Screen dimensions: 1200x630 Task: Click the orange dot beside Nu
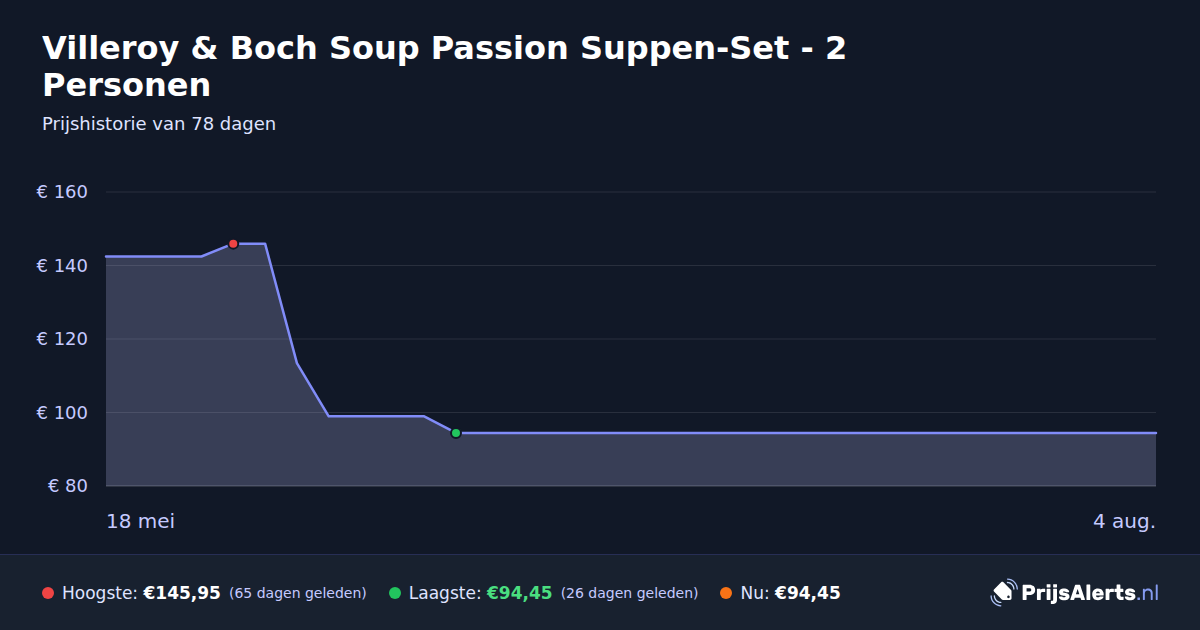tap(726, 593)
